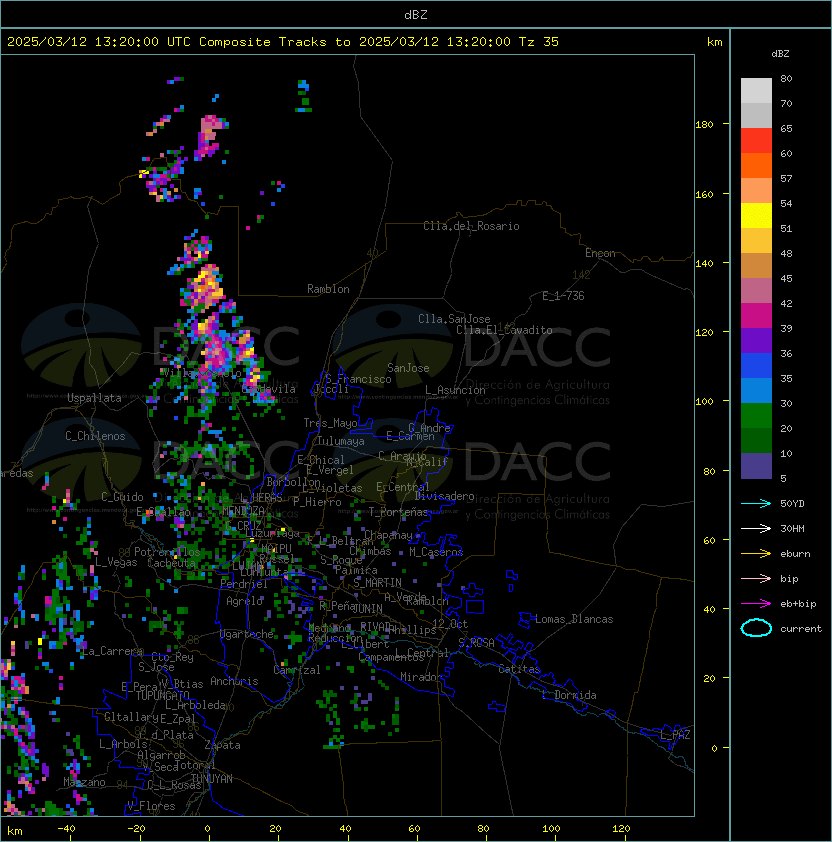Click the 'Mirador' map label
Screen dimensions: 832x842
(421, 677)
